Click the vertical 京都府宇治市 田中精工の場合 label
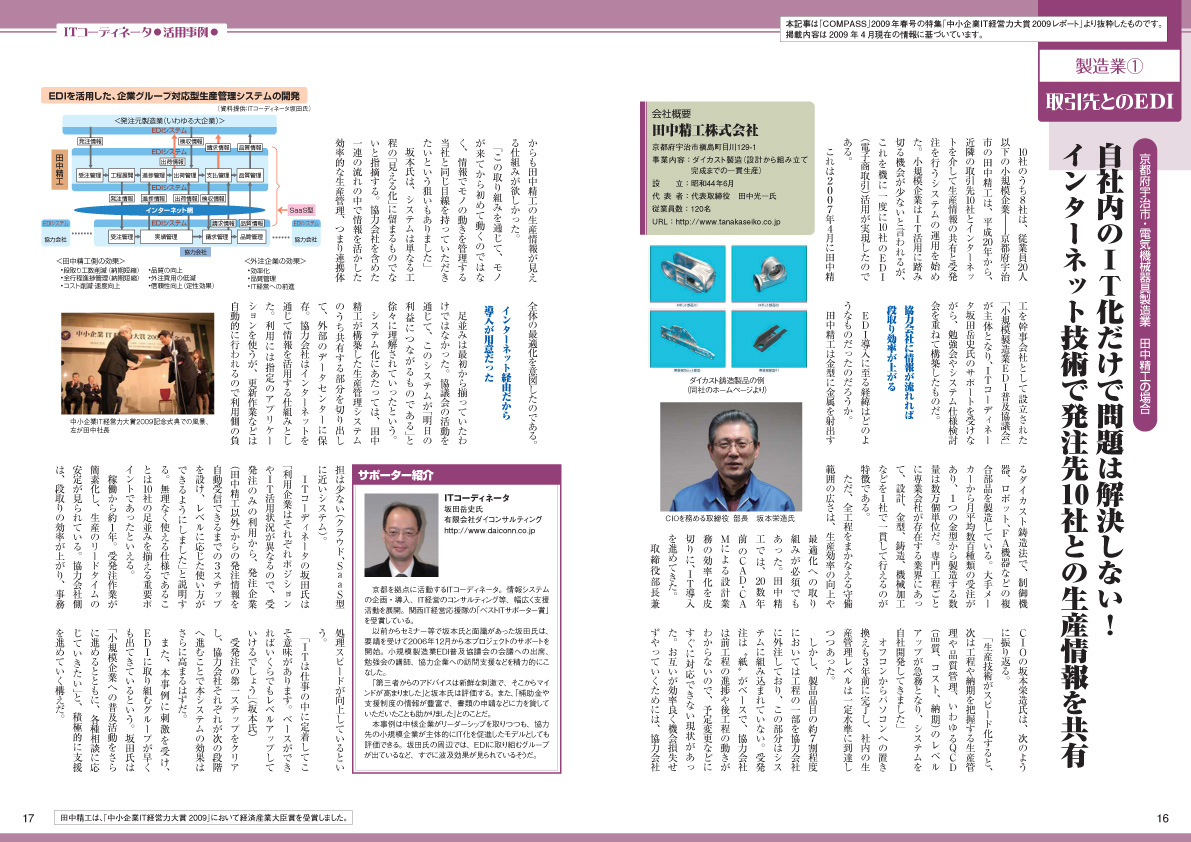1191x842 pixels. (x=1144, y=285)
